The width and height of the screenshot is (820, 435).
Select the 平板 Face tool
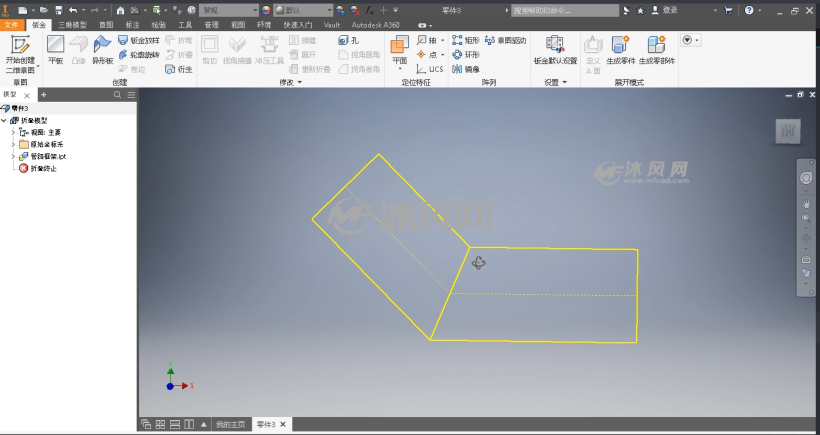tap(55, 50)
